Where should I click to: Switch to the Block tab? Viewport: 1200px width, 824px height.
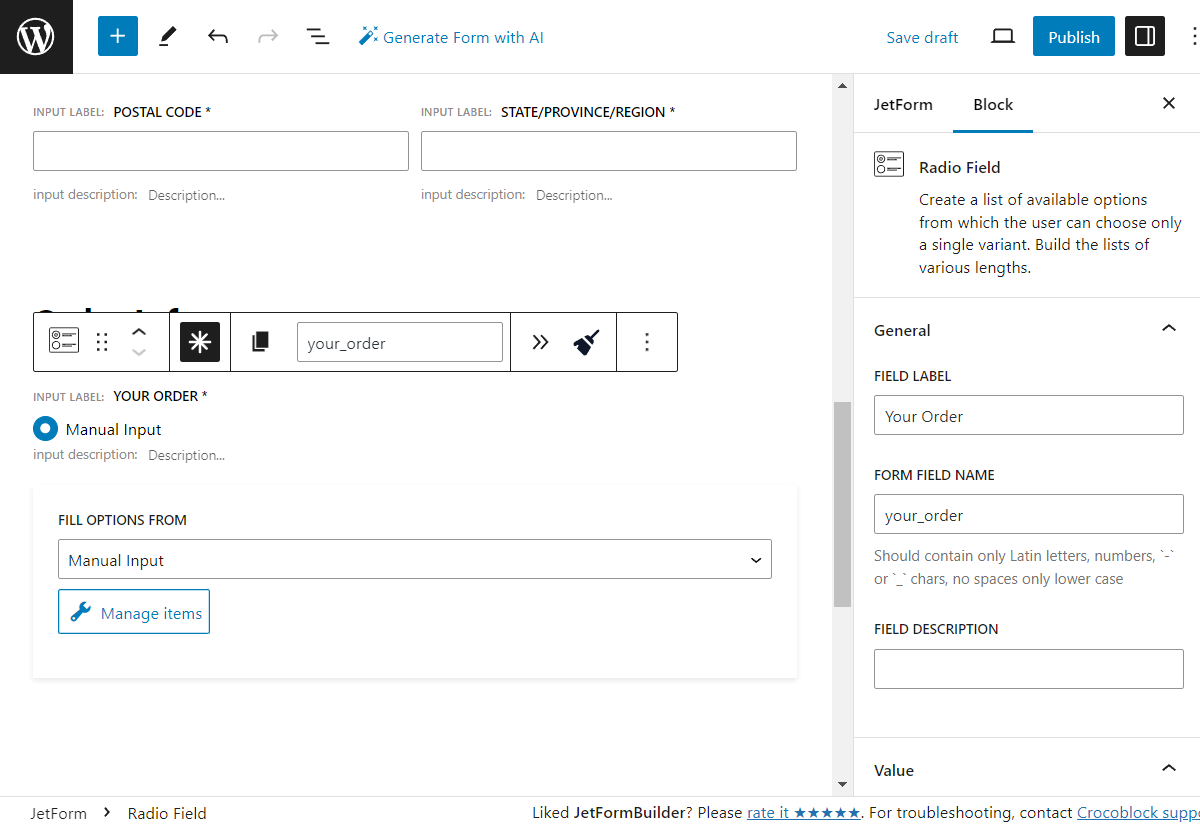[992, 104]
